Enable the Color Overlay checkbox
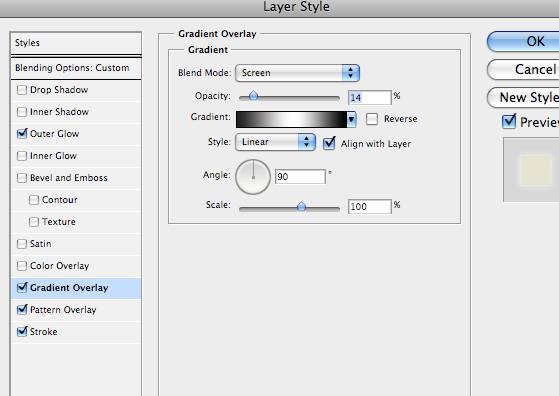 (x=22, y=266)
